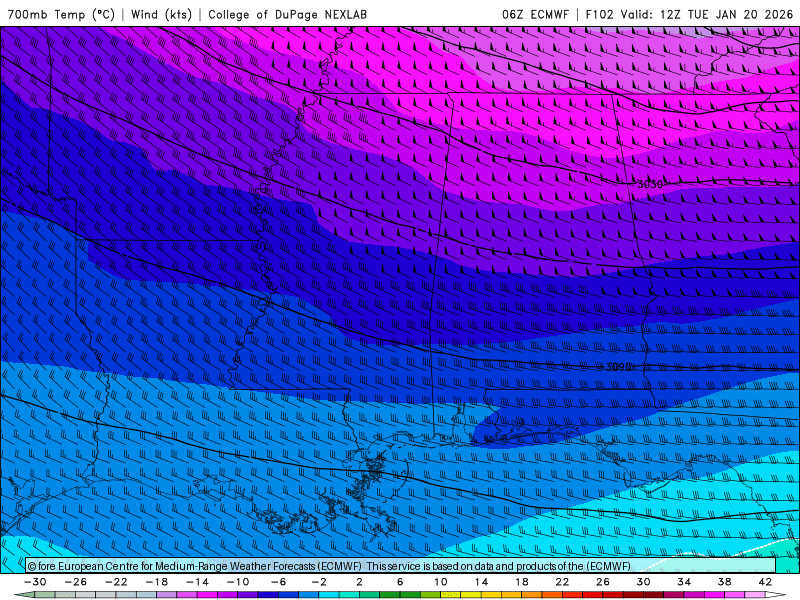This screenshot has height=600, width=800.
Task: Click the -26 value on the temperature scale
Action: pyautogui.click(x=76, y=582)
